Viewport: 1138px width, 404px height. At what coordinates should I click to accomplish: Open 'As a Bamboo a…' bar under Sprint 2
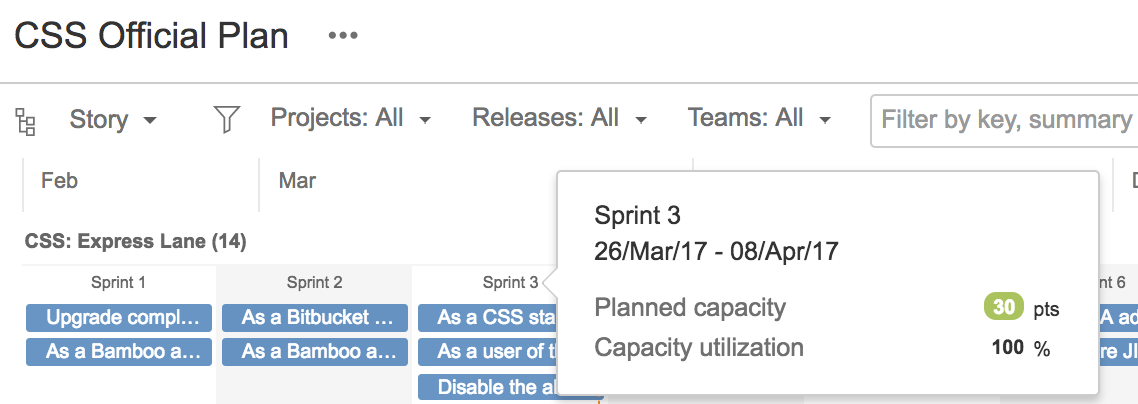point(315,352)
